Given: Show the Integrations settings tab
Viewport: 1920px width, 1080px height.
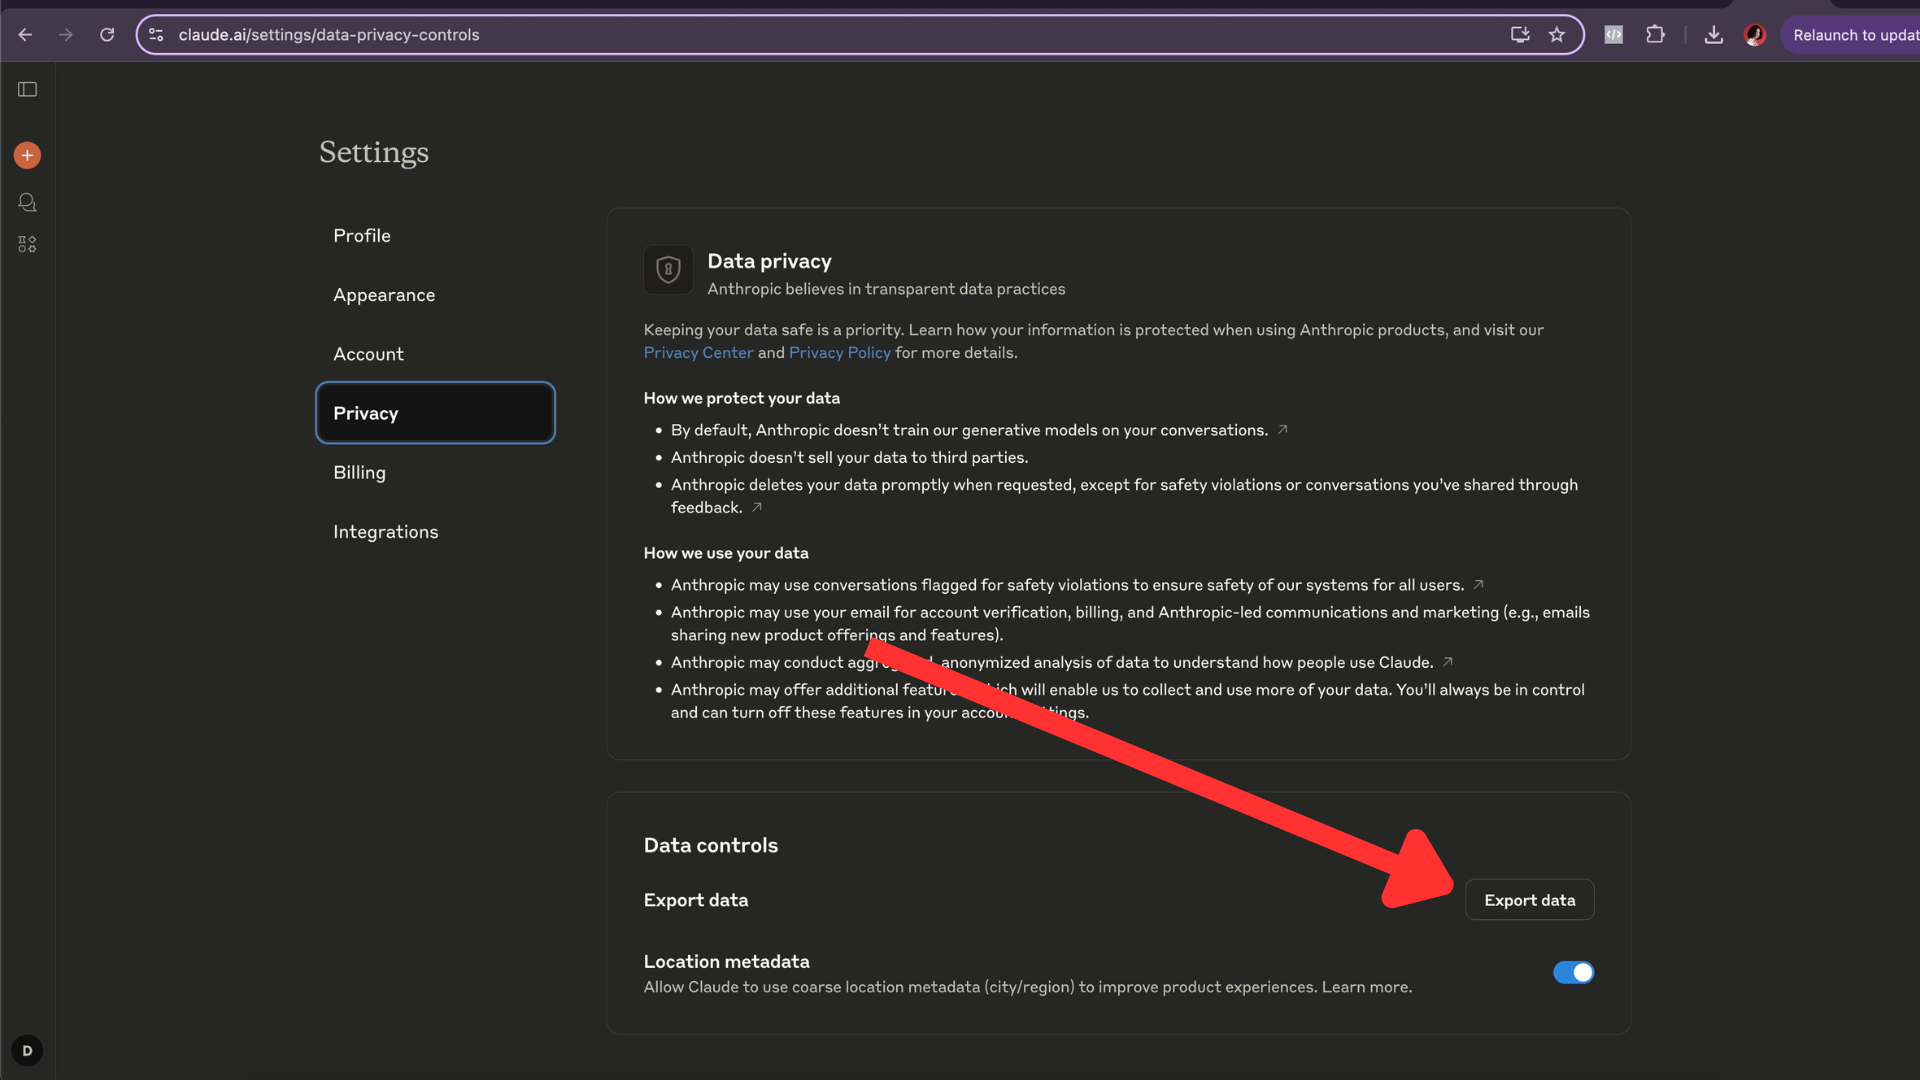Looking at the screenshot, I should click(x=435, y=532).
